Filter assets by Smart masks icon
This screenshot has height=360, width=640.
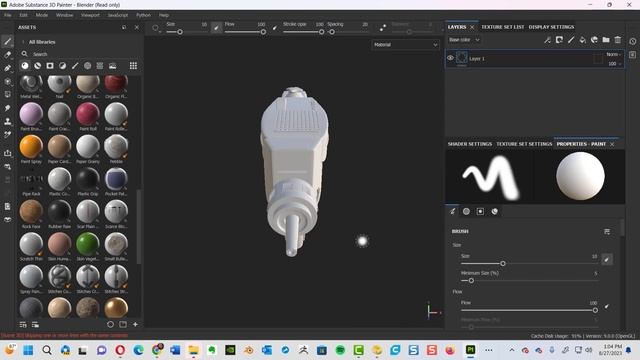pyautogui.click(x=50, y=66)
